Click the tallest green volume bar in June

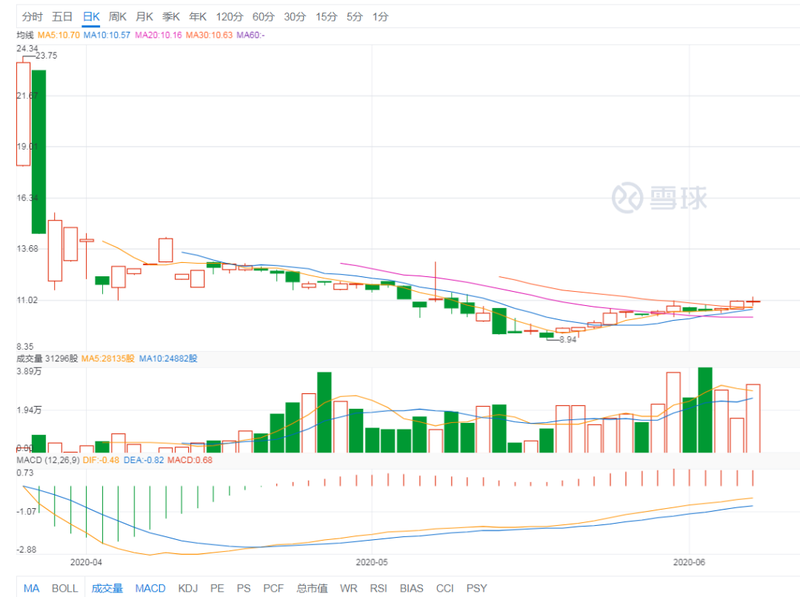(705, 410)
